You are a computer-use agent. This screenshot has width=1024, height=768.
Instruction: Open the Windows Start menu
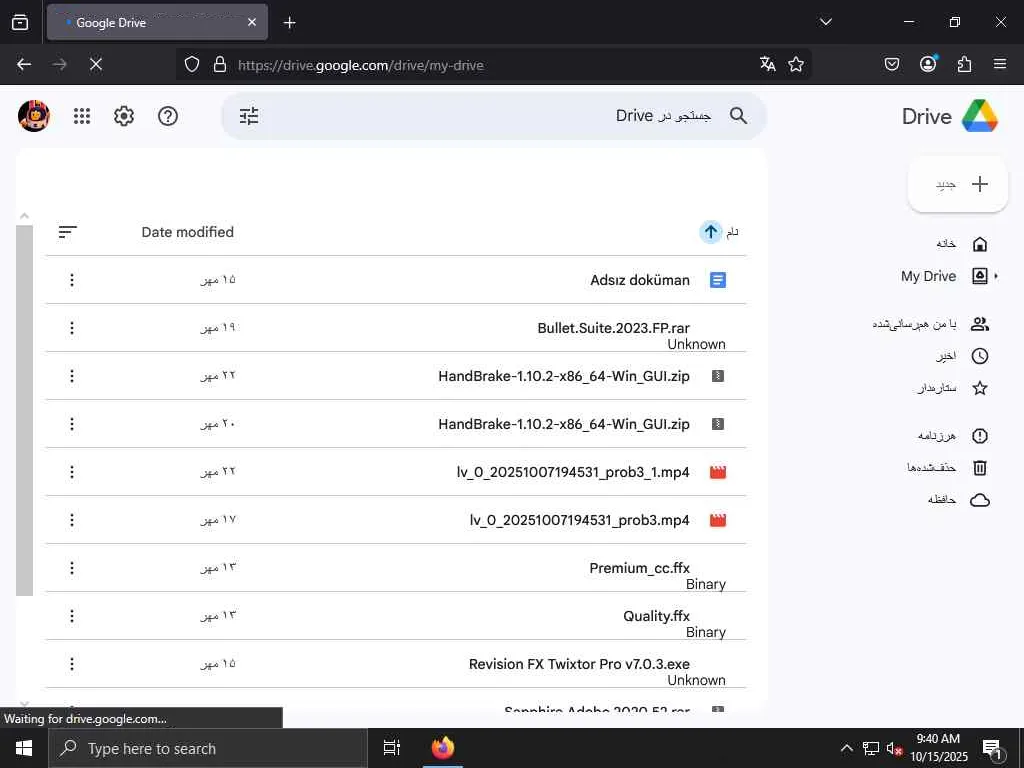click(x=24, y=748)
